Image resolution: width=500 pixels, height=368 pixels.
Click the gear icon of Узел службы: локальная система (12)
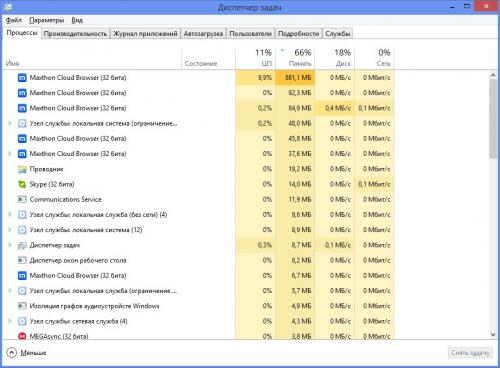click(22, 230)
